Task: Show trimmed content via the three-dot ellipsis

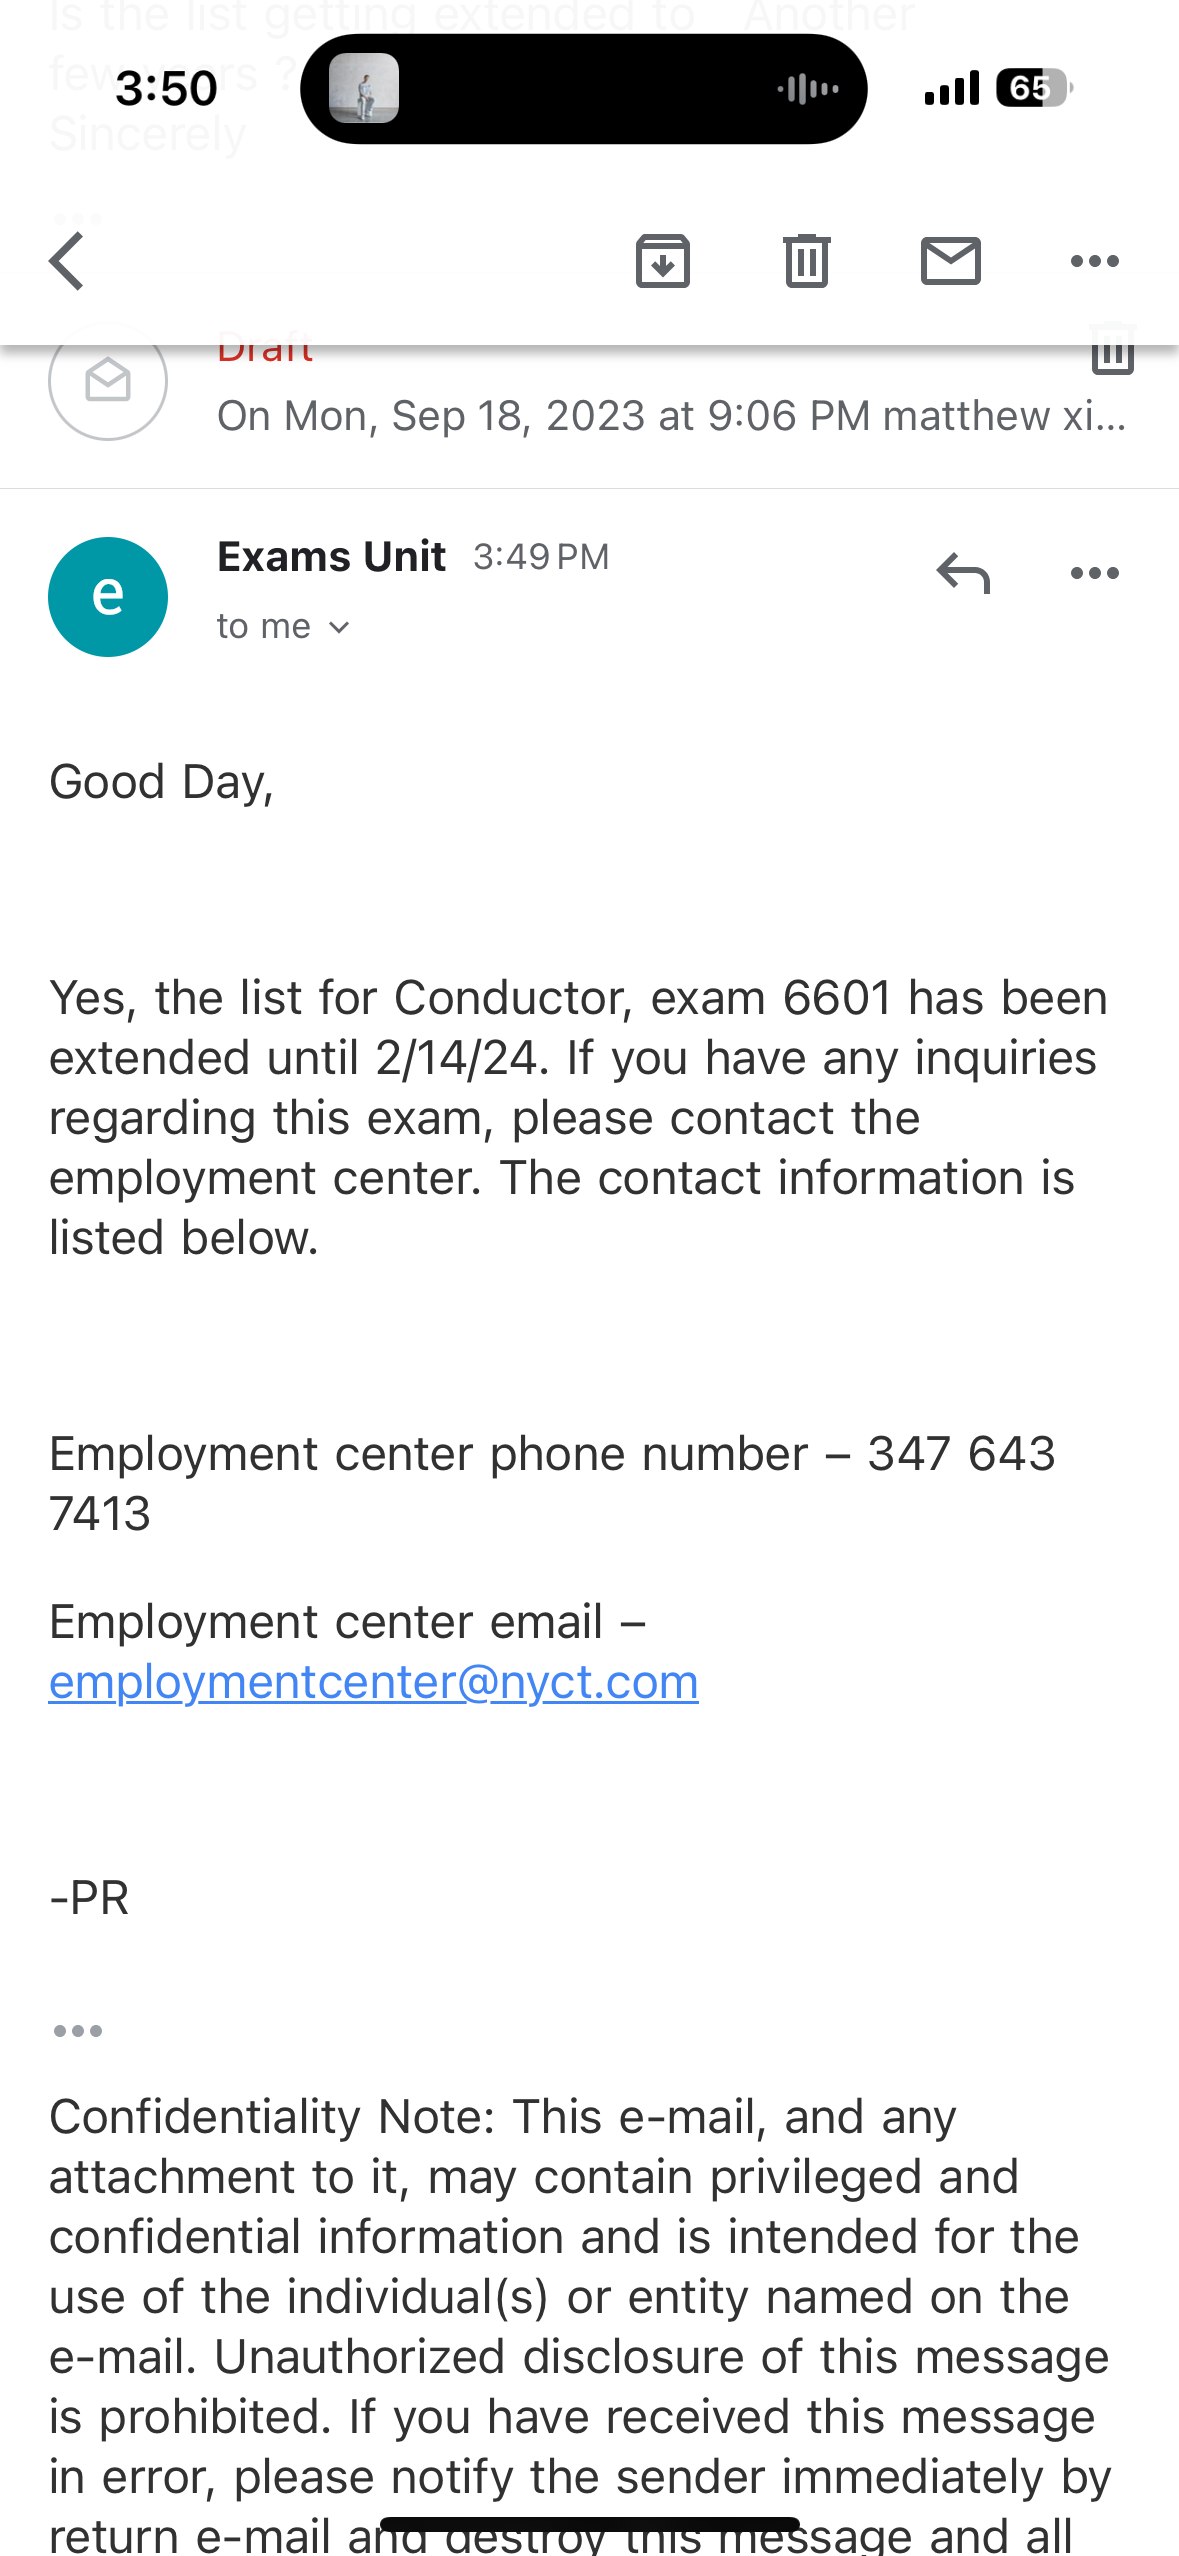Action: pos(78,2031)
